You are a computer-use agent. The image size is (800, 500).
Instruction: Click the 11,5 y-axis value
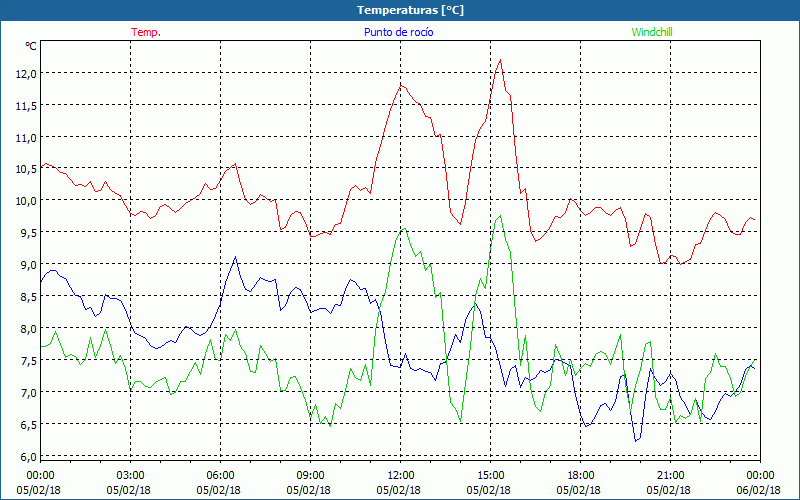point(27,105)
